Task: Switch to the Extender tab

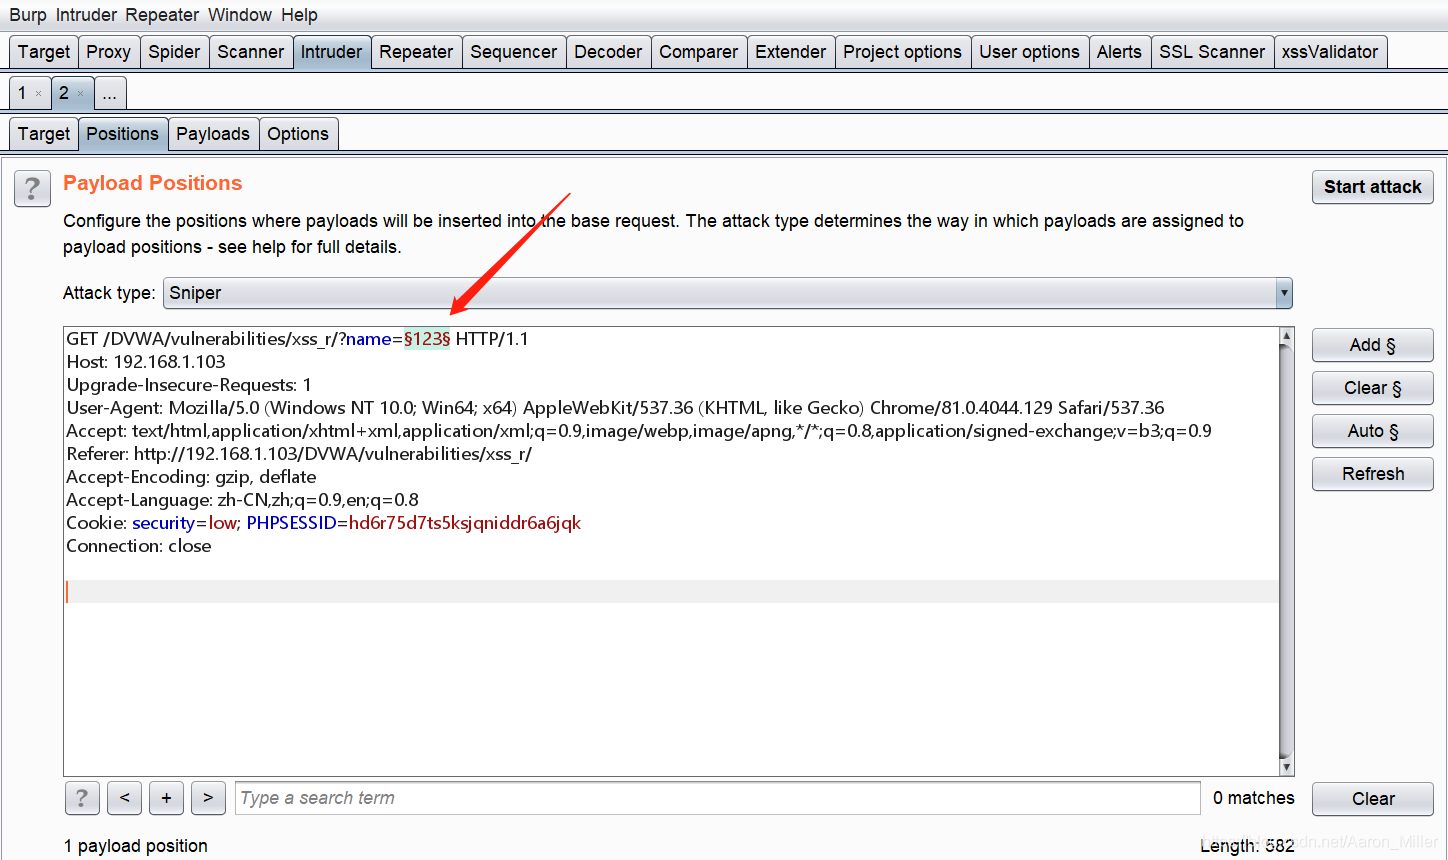Action: click(x=791, y=52)
